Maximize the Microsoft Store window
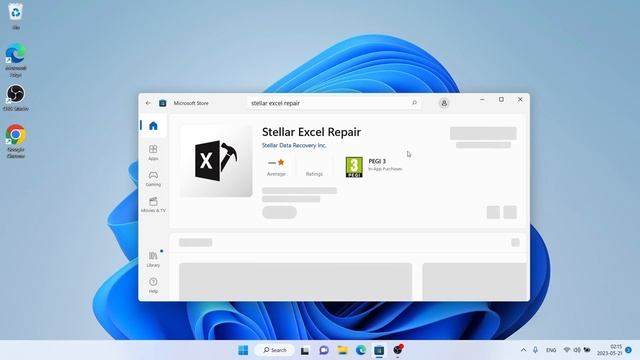This screenshot has width=640, height=360. point(501,99)
